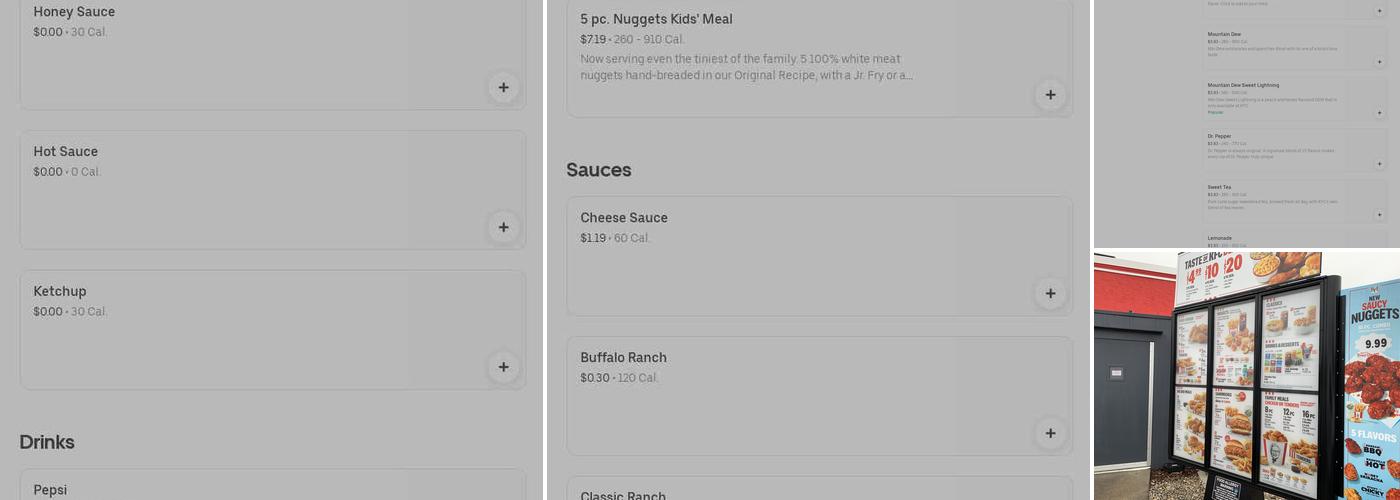Add Honey Sauce to the order
The width and height of the screenshot is (1400, 500).
coord(503,87)
